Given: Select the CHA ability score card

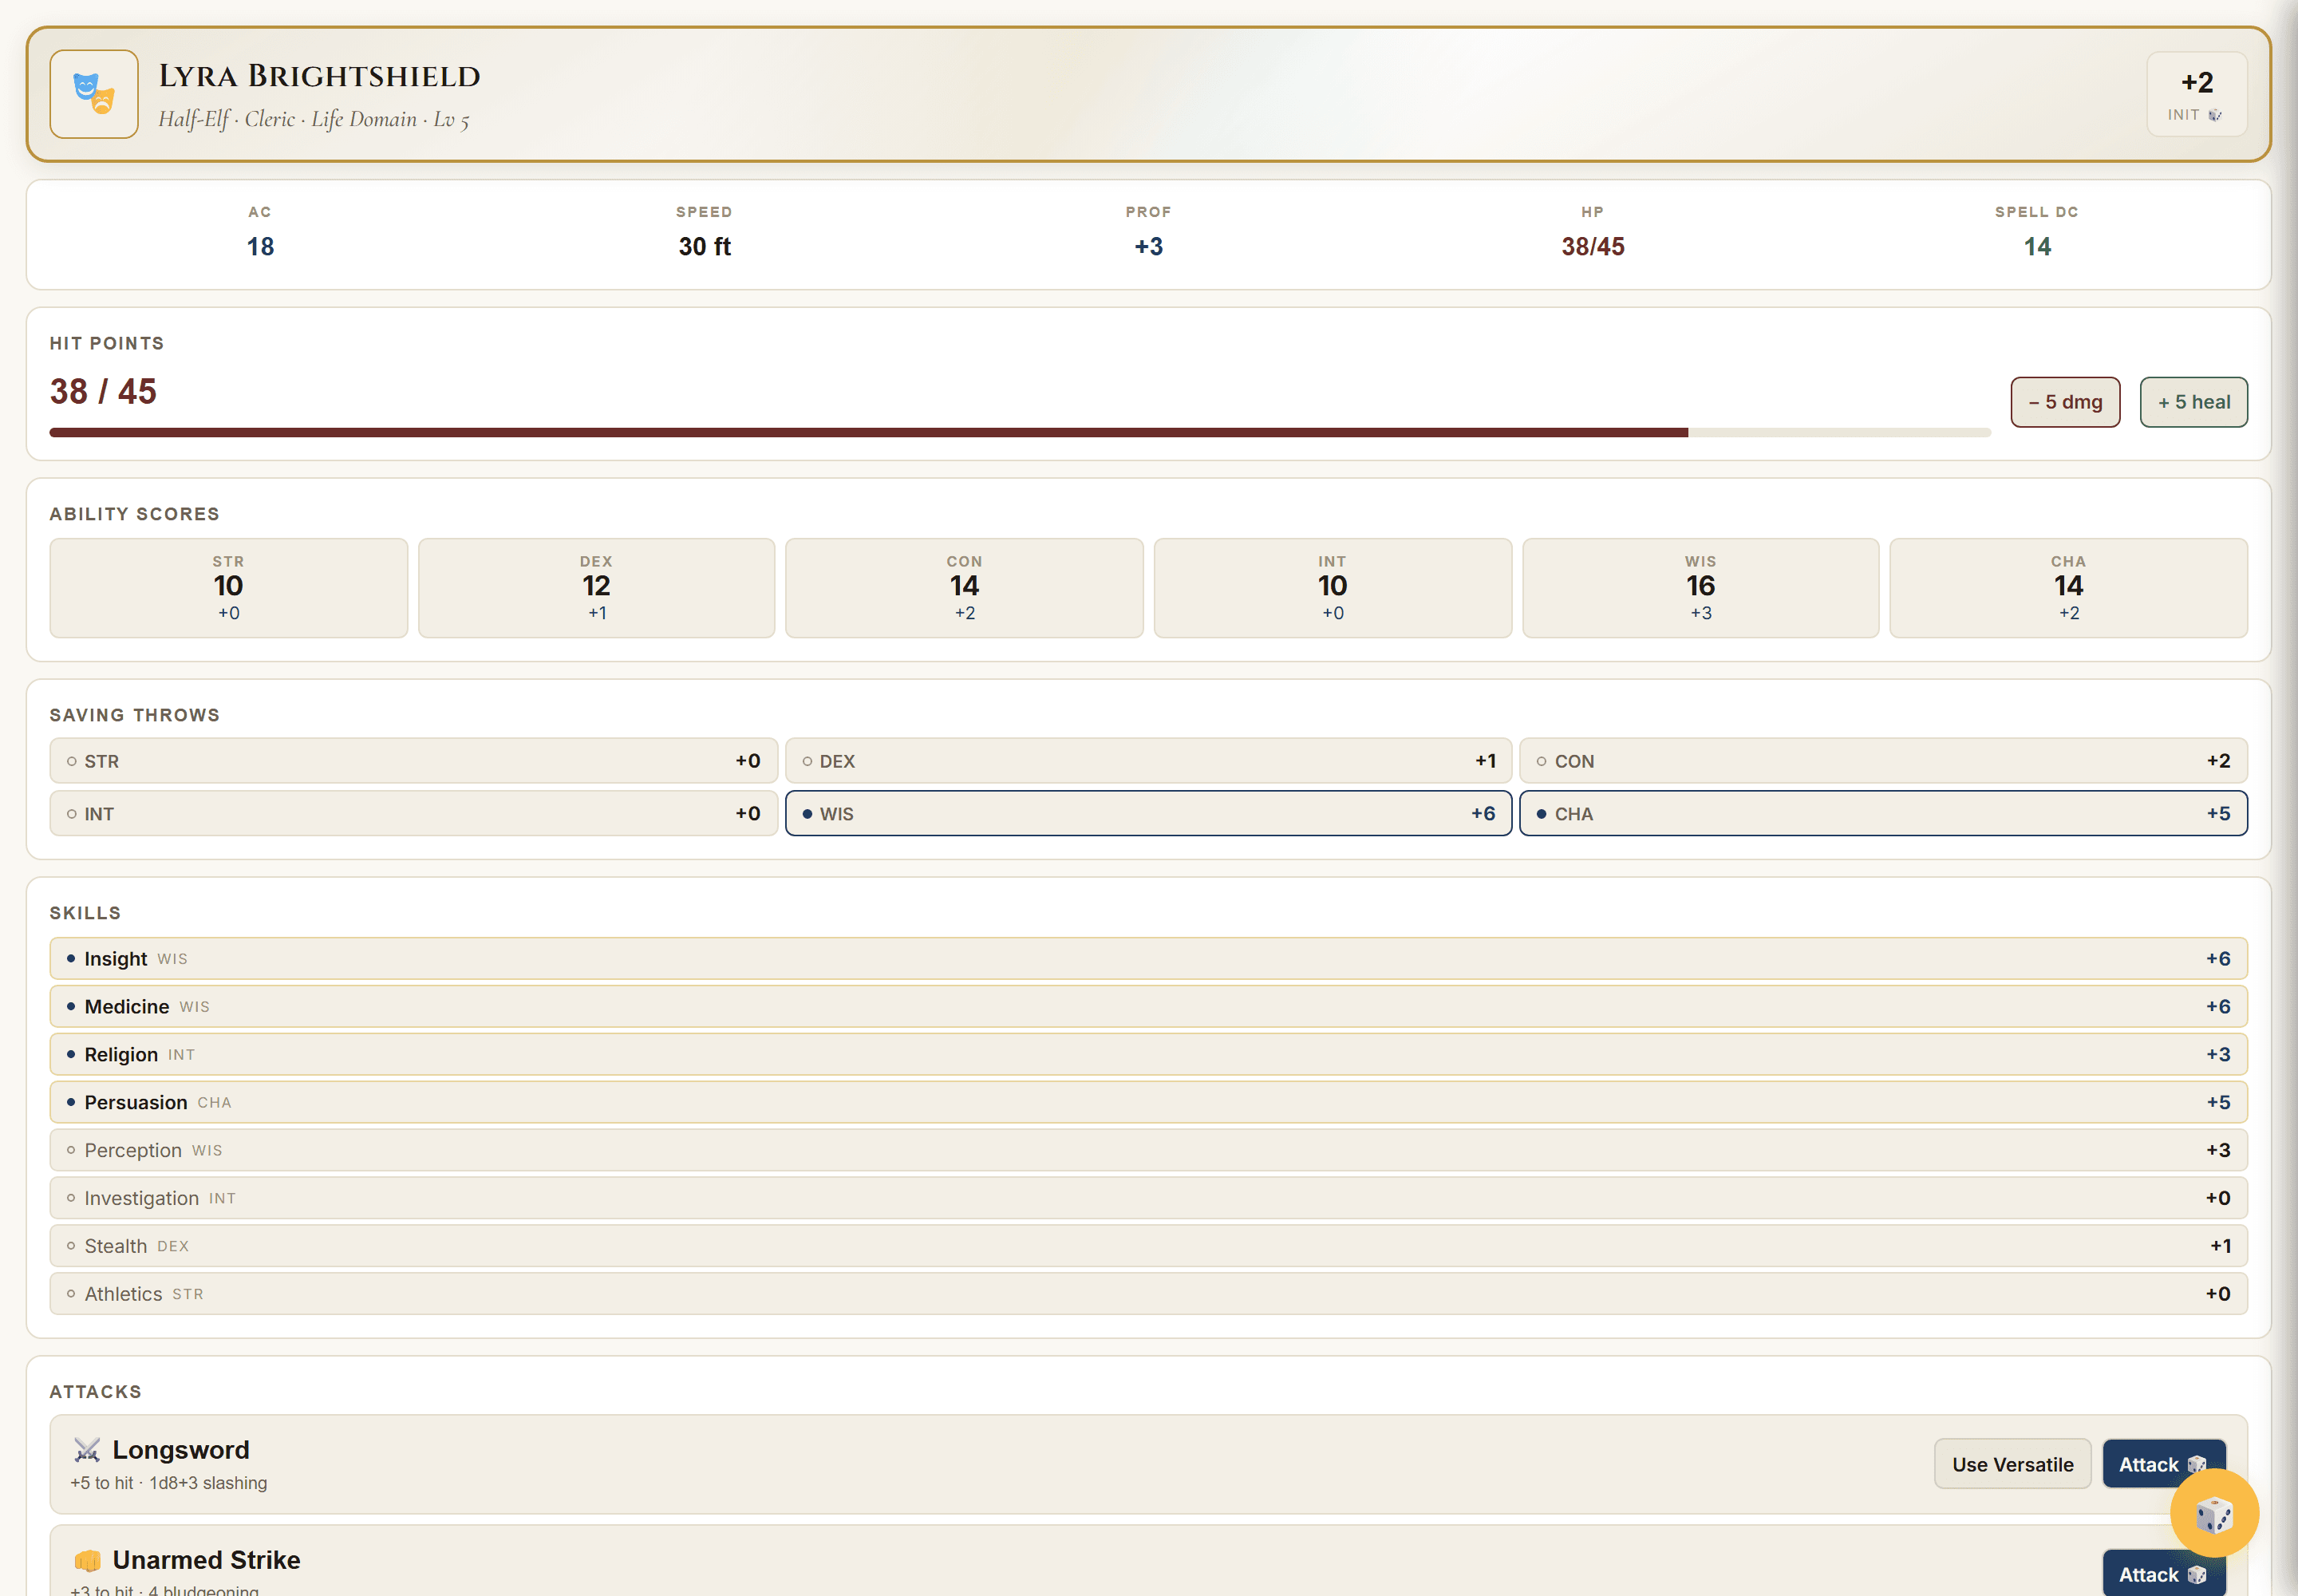Looking at the screenshot, I should pos(2069,588).
